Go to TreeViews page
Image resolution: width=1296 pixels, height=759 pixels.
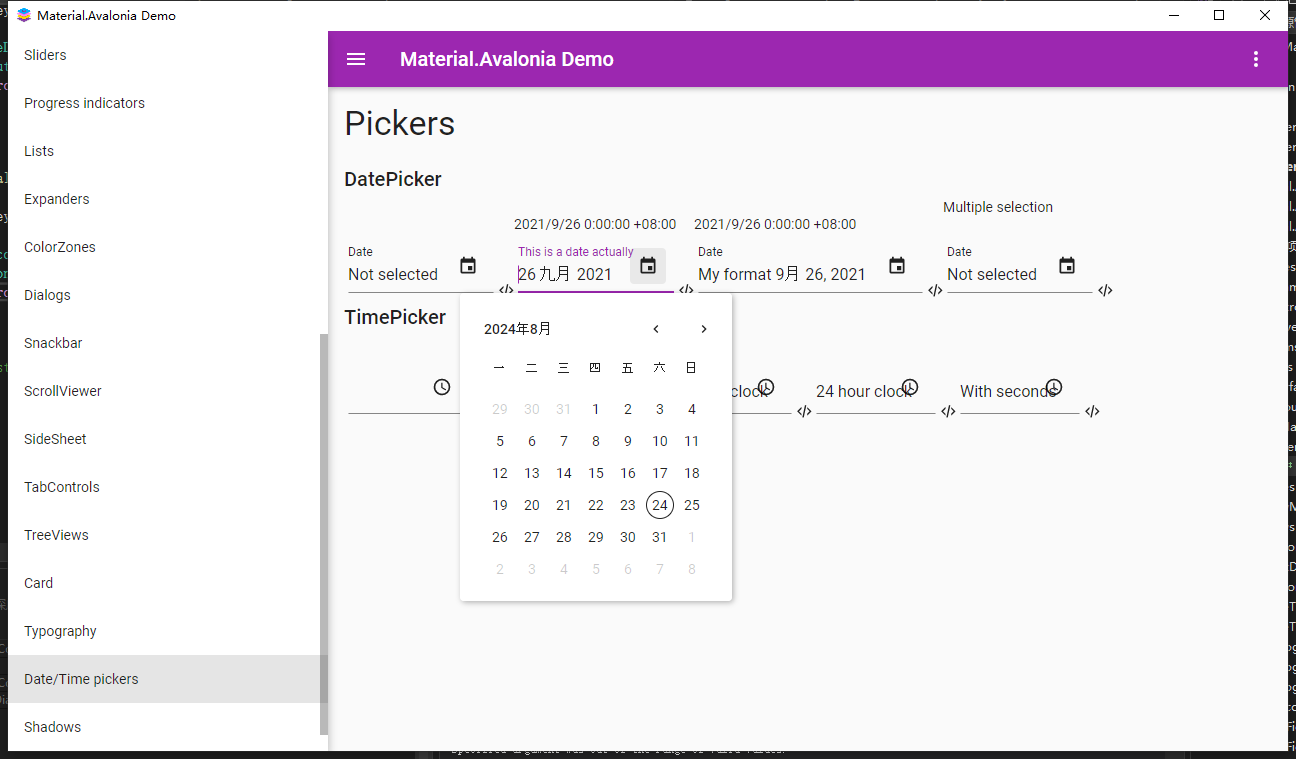(164, 535)
